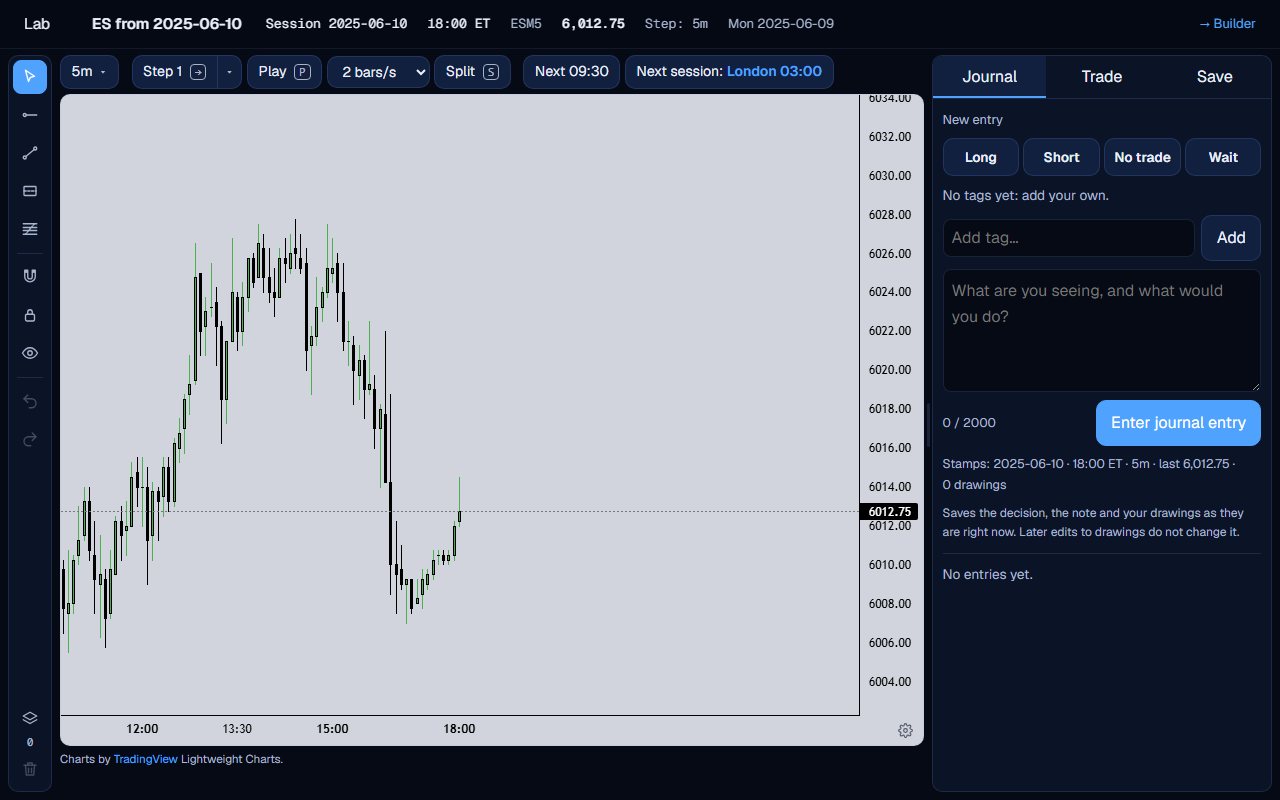Toggle drawings visibility with the eye icon
The width and height of the screenshot is (1280, 800).
click(30, 353)
